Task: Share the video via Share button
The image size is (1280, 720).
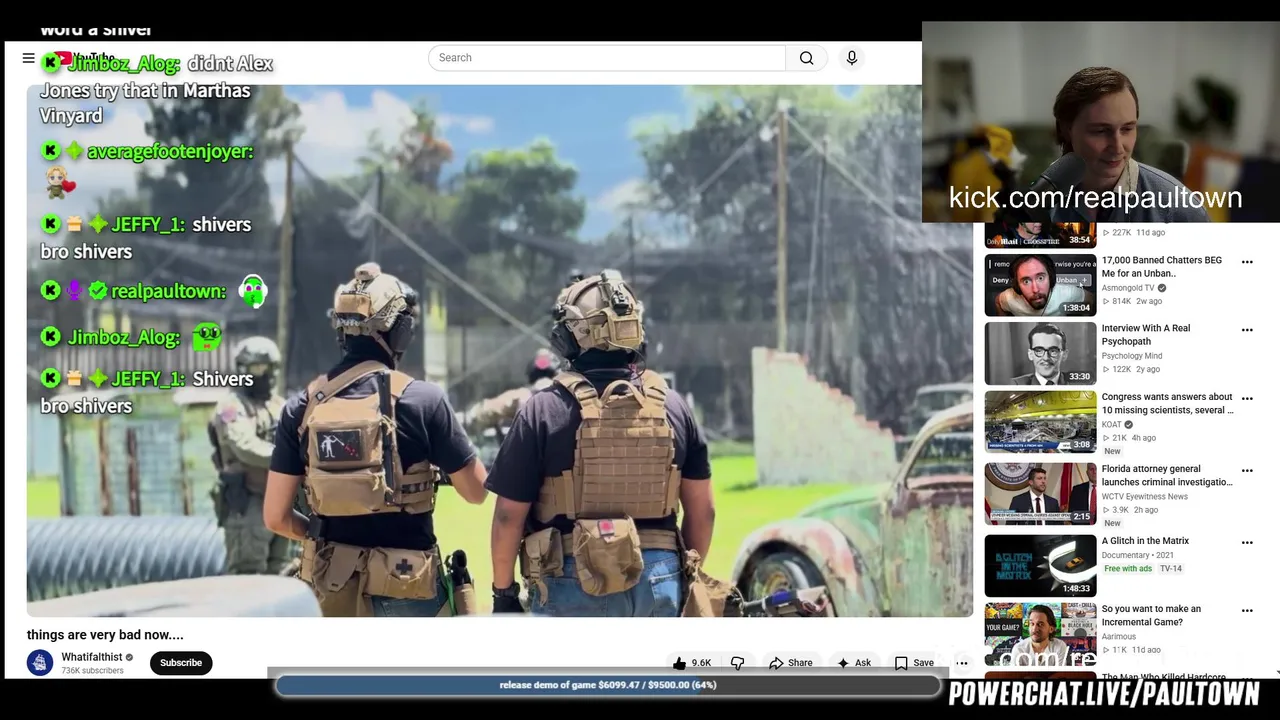Action: coord(791,663)
